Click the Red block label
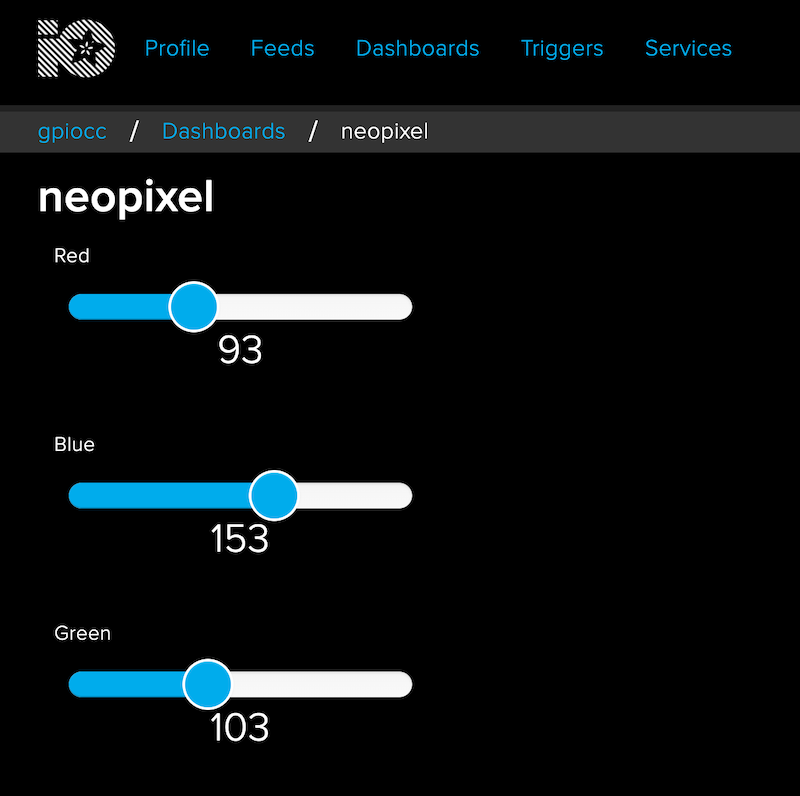 (72, 256)
